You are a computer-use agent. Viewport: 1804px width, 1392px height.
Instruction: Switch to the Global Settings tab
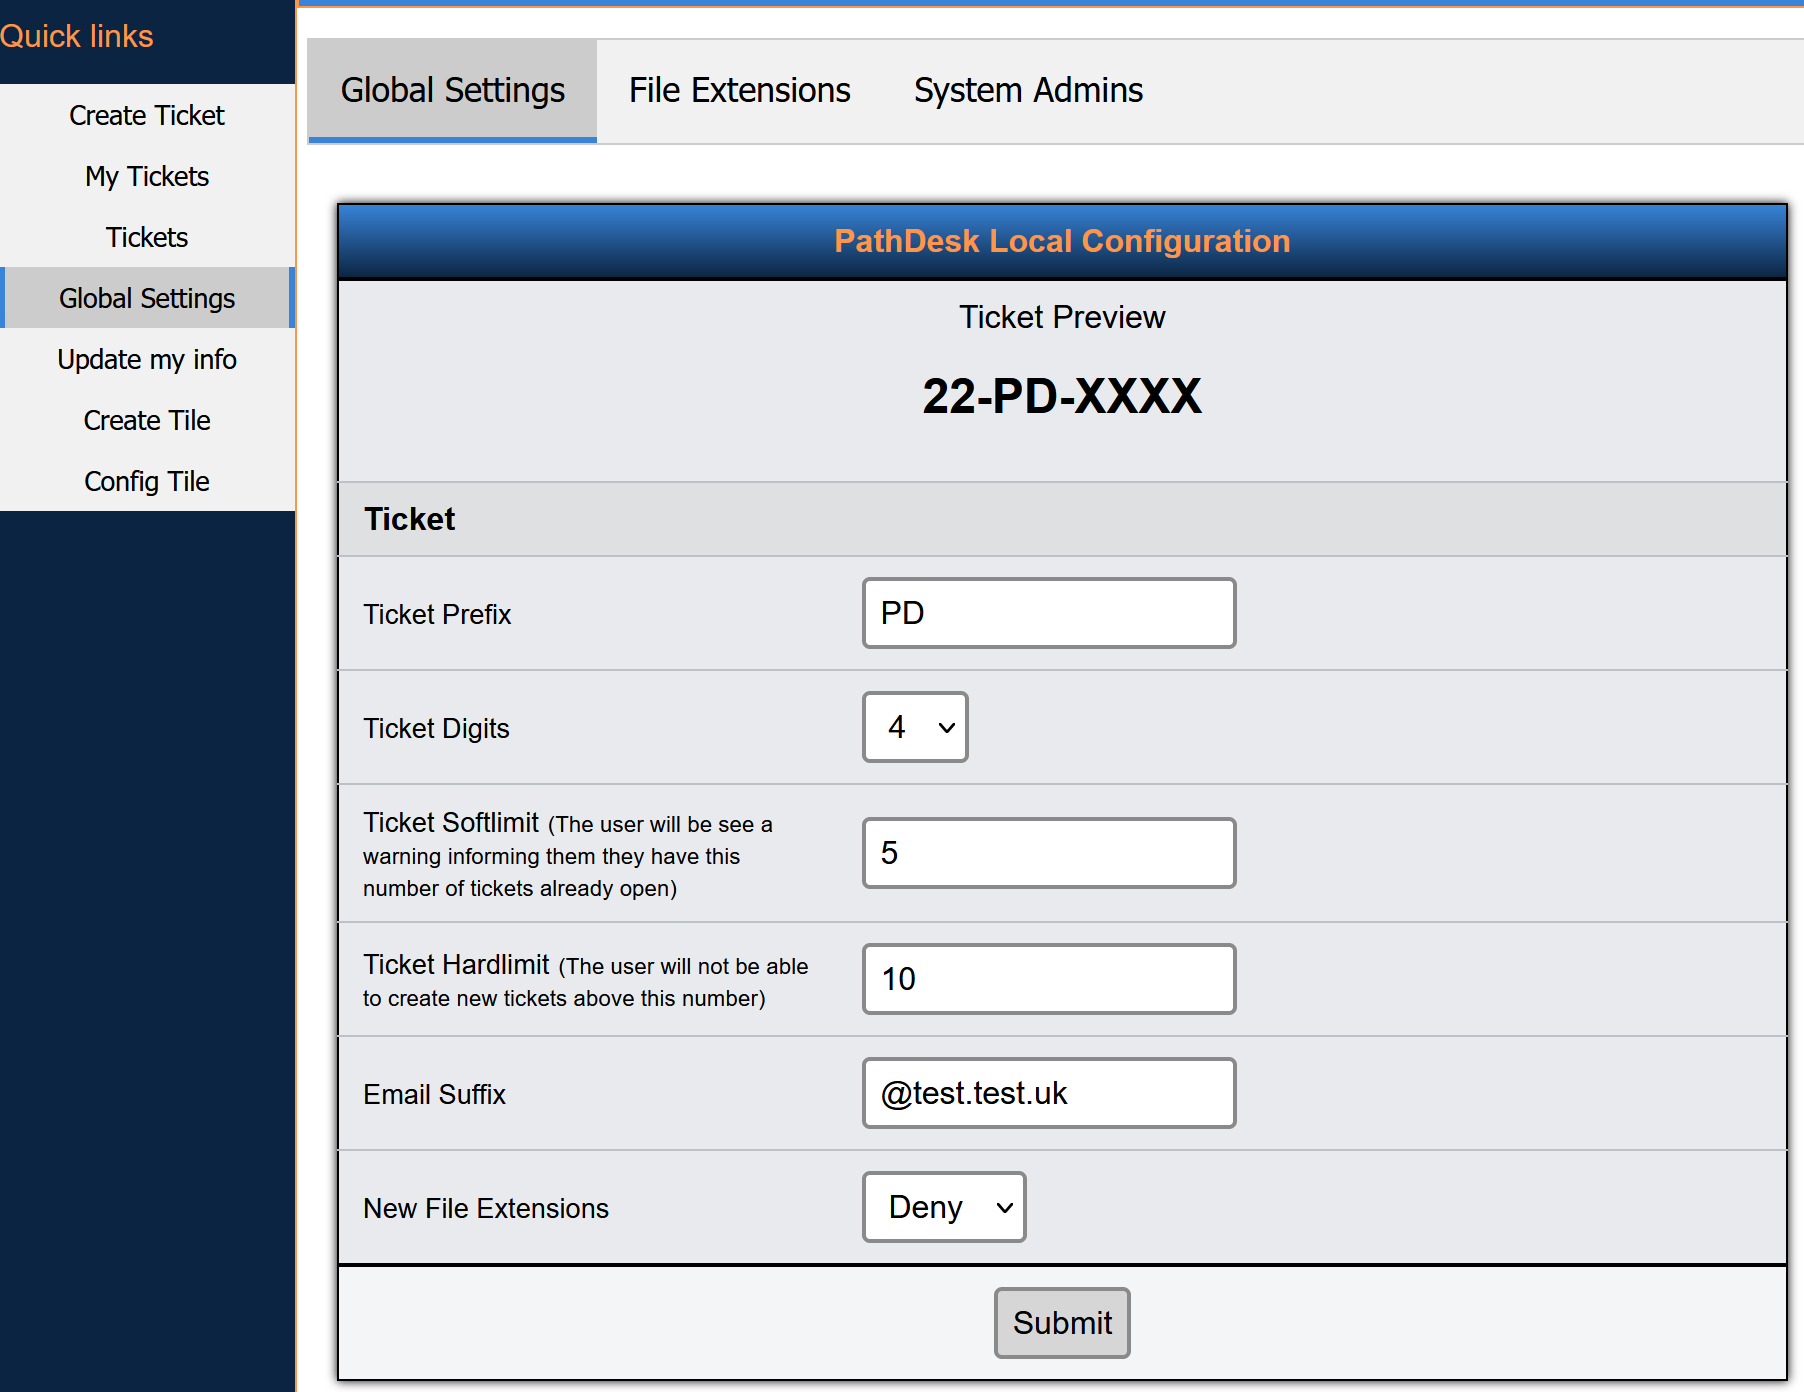[452, 91]
